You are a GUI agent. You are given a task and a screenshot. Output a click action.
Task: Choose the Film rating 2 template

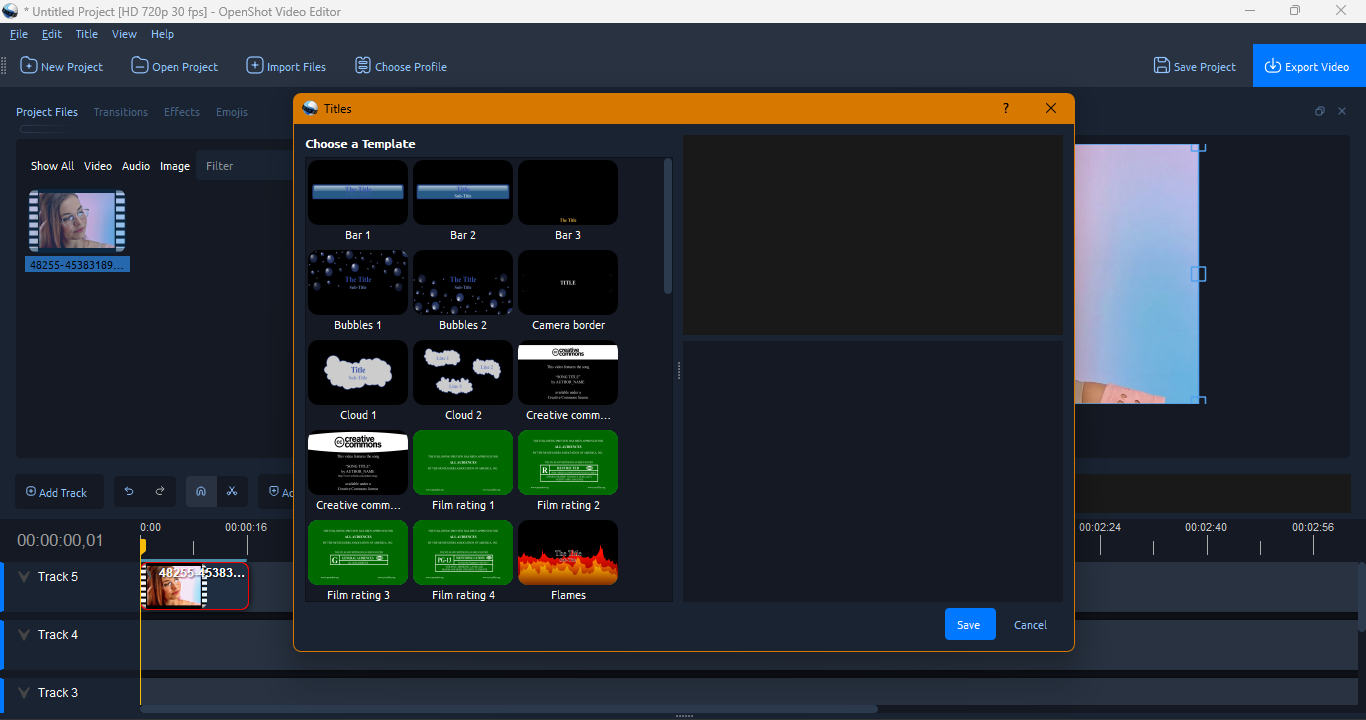coord(568,471)
